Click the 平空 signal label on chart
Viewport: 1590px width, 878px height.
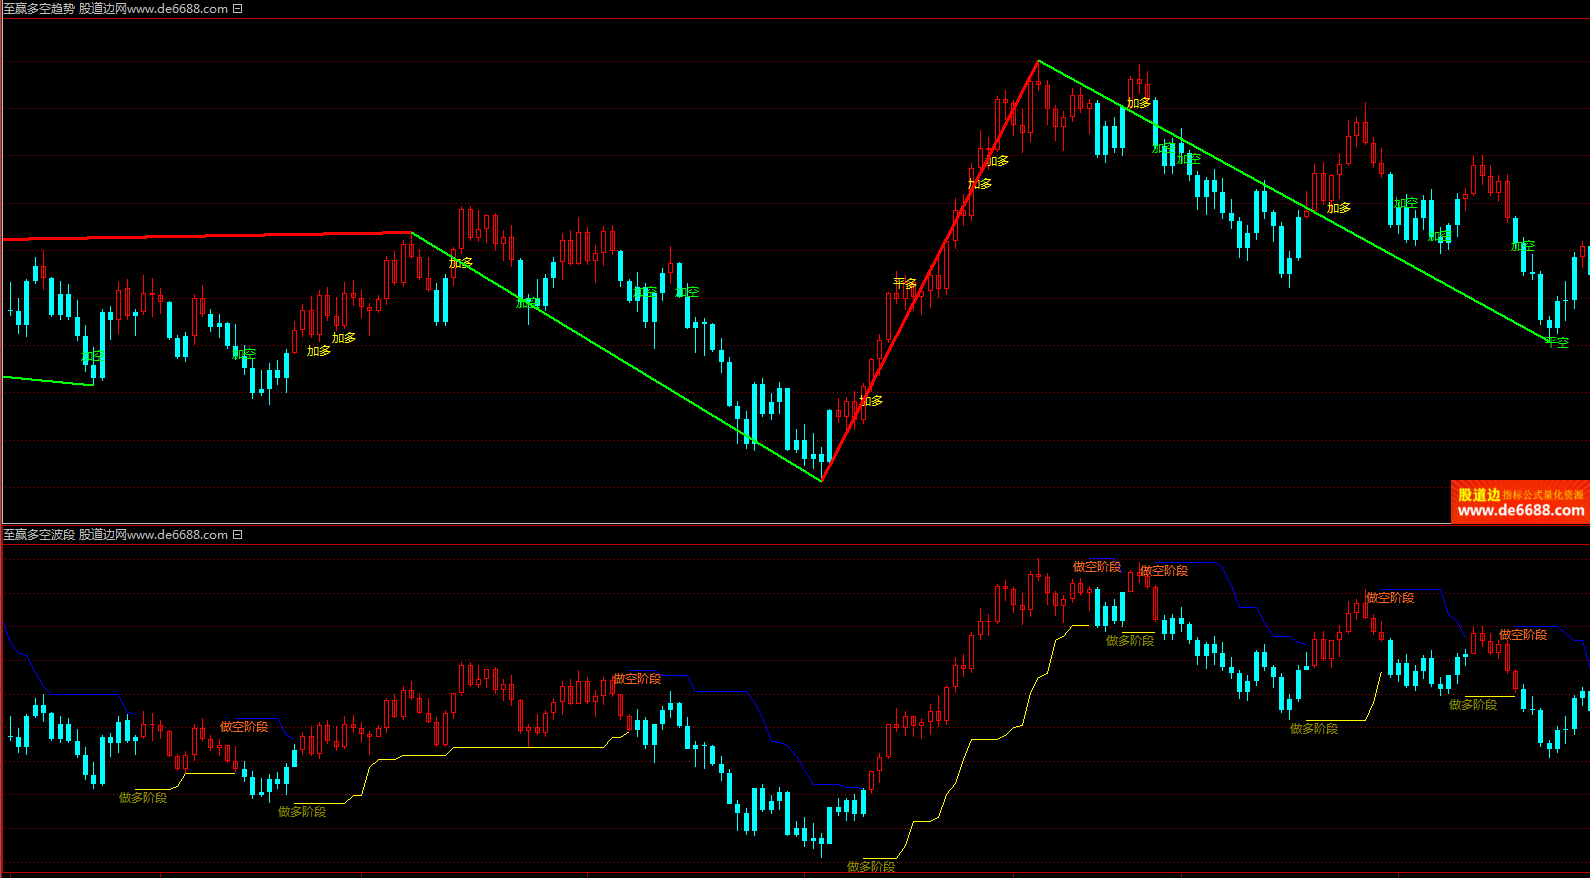tap(1557, 342)
